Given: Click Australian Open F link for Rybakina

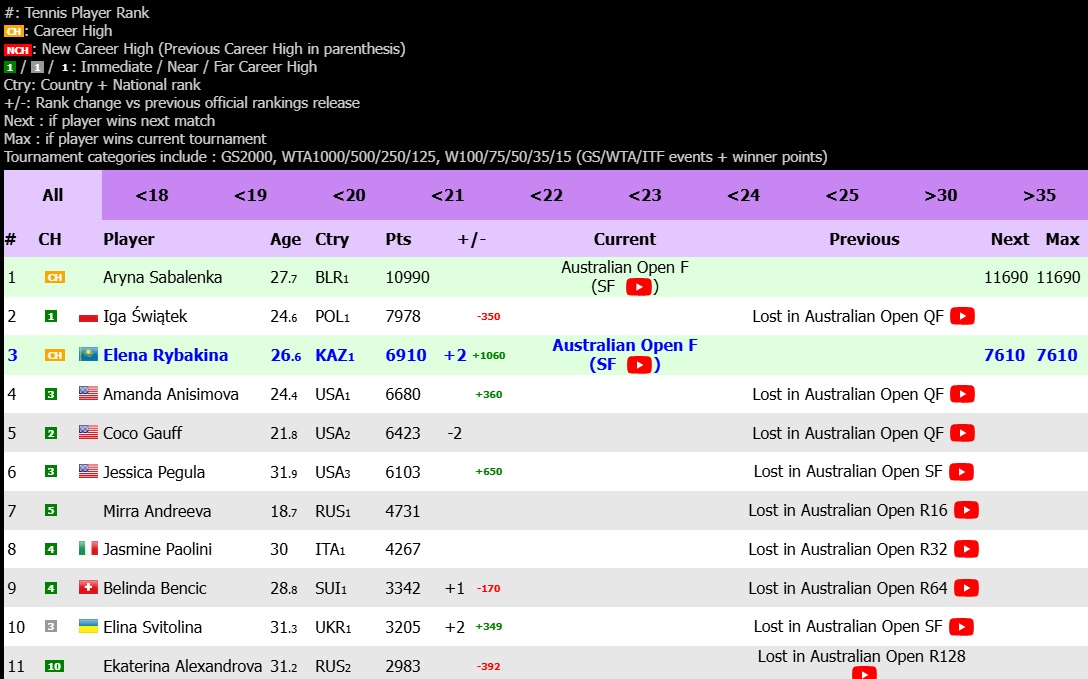Looking at the screenshot, I should (625, 345).
